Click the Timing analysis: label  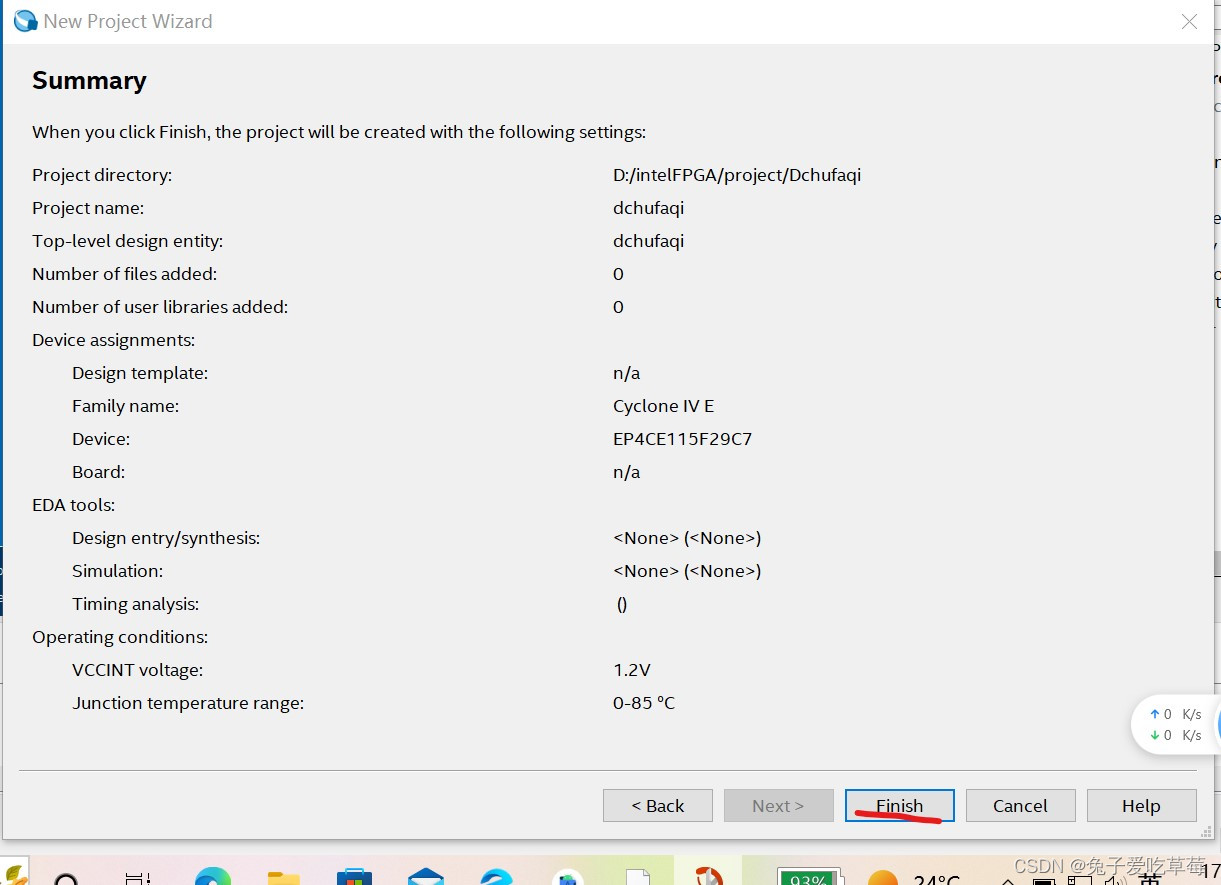coord(135,604)
